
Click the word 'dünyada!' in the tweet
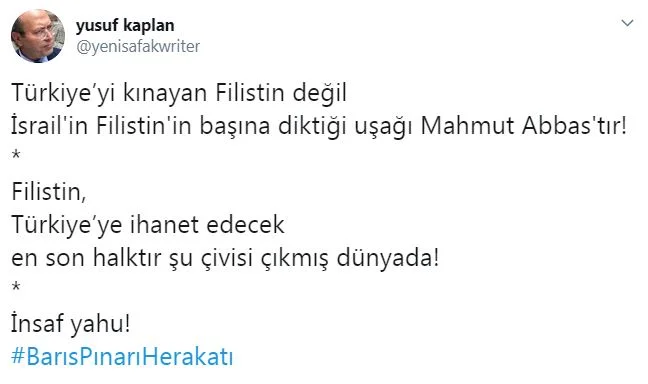point(388,258)
